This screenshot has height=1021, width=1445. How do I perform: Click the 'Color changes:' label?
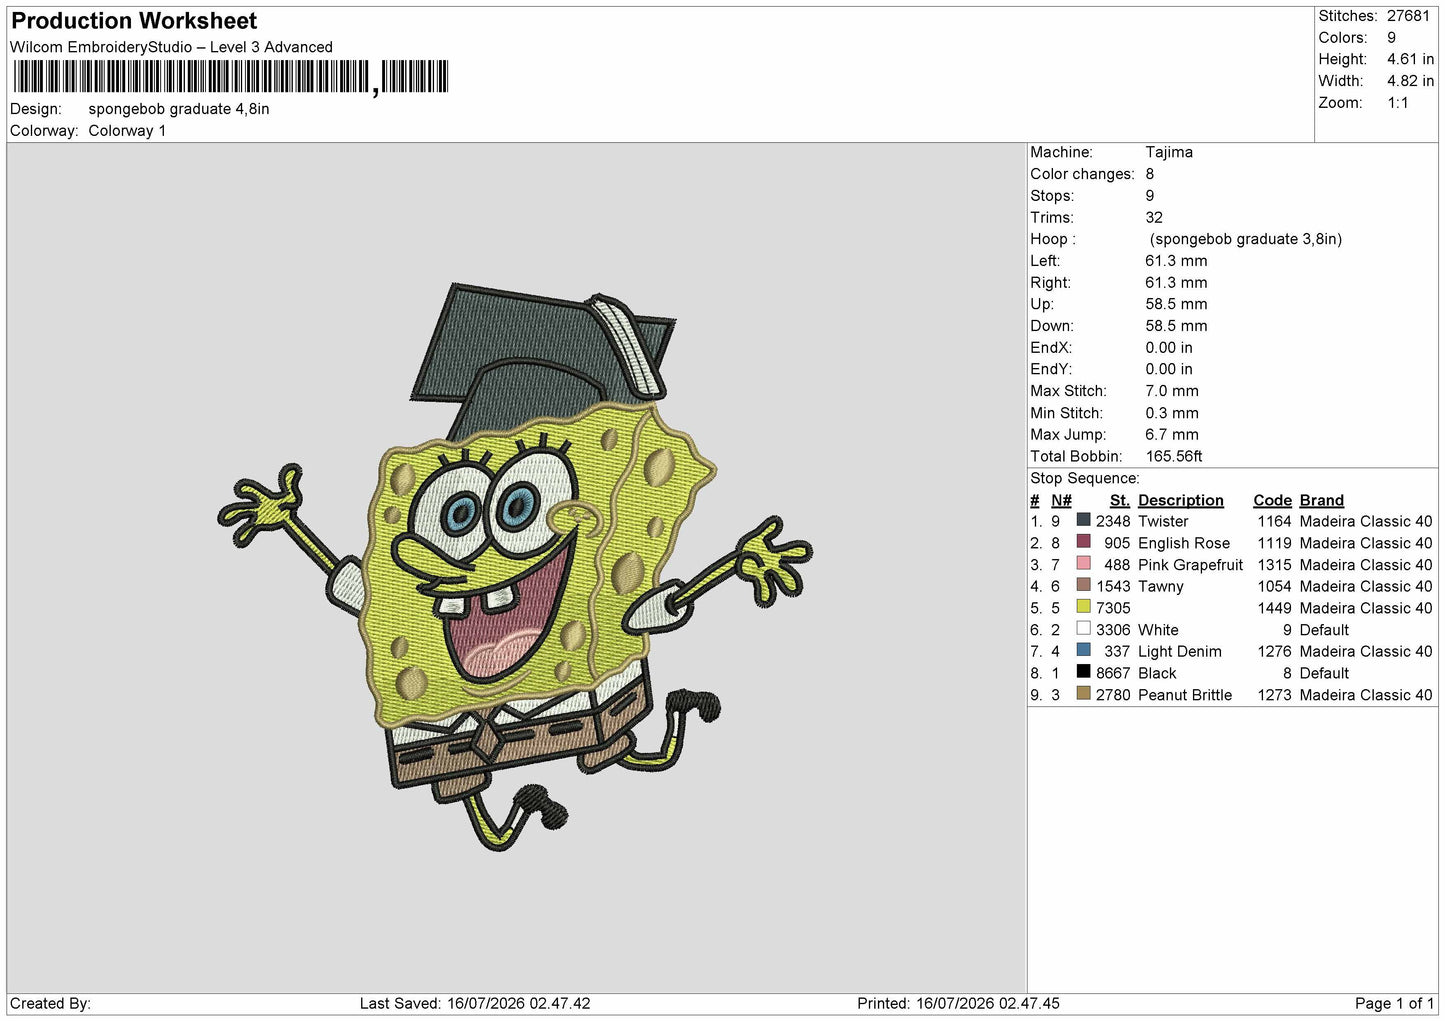pyautogui.click(x=1082, y=174)
